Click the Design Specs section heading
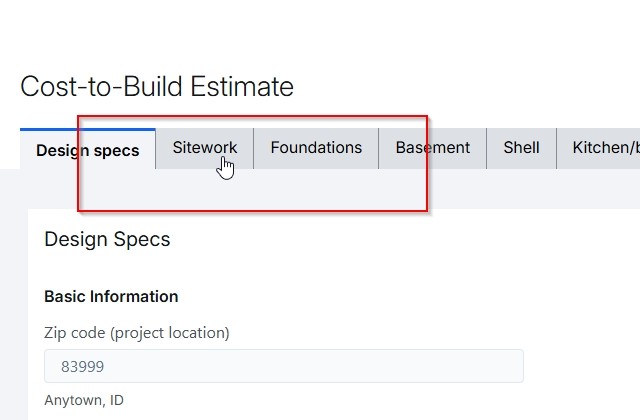The width and height of the screenshot is (640, 420). 107,239
